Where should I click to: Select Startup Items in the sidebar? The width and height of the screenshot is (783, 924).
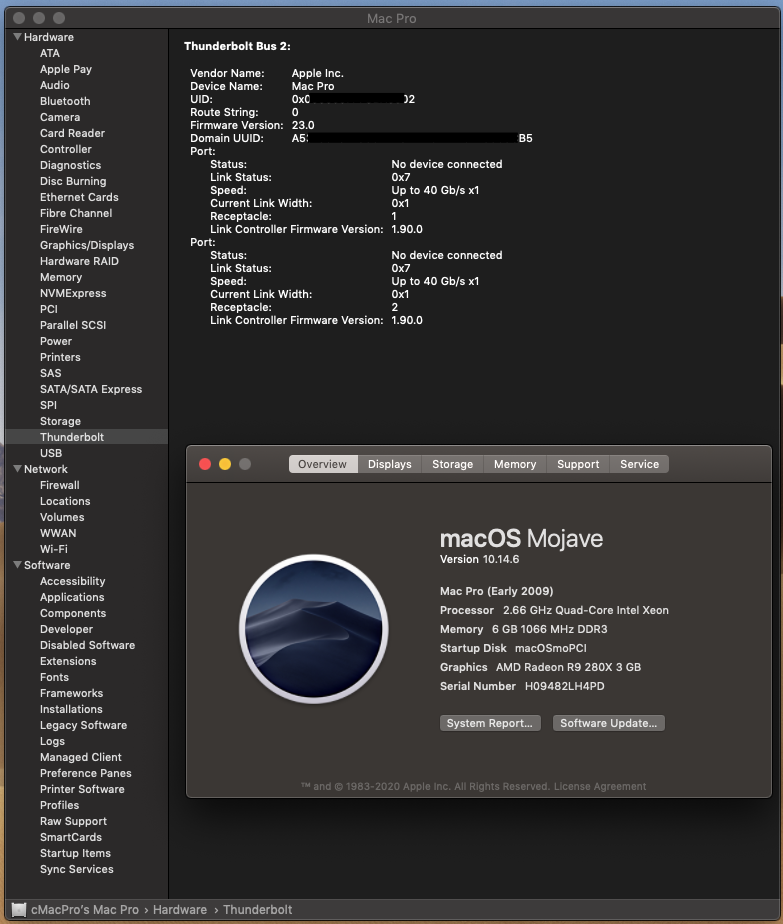click(x=75, y=853)
